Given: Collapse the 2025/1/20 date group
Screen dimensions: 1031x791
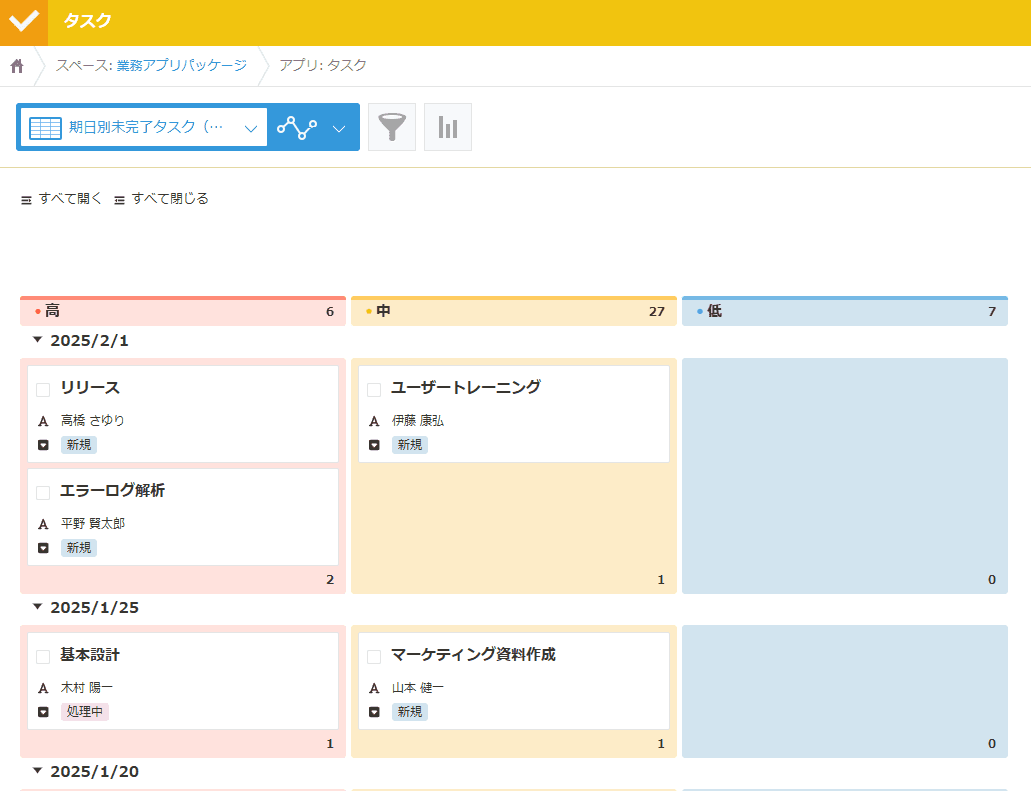Looking at the screenshot, I should click(x=37, y=771).
